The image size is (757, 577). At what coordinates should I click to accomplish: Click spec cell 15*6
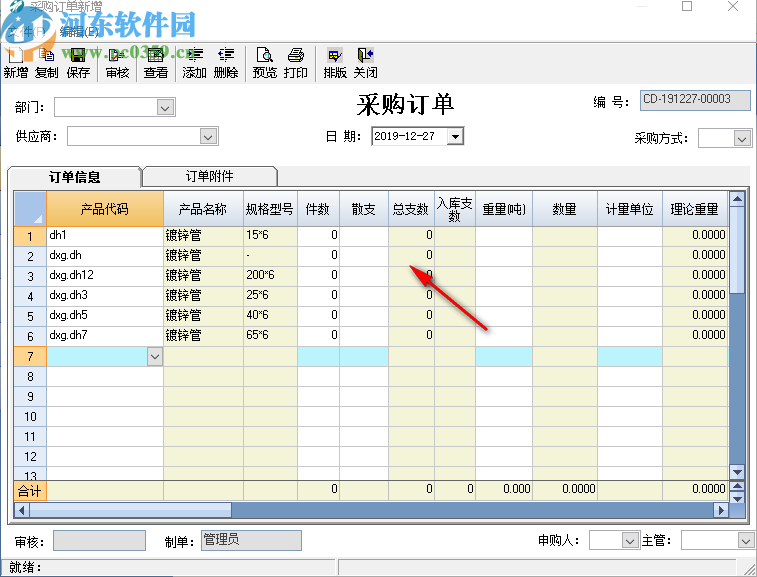pos(270,236)
